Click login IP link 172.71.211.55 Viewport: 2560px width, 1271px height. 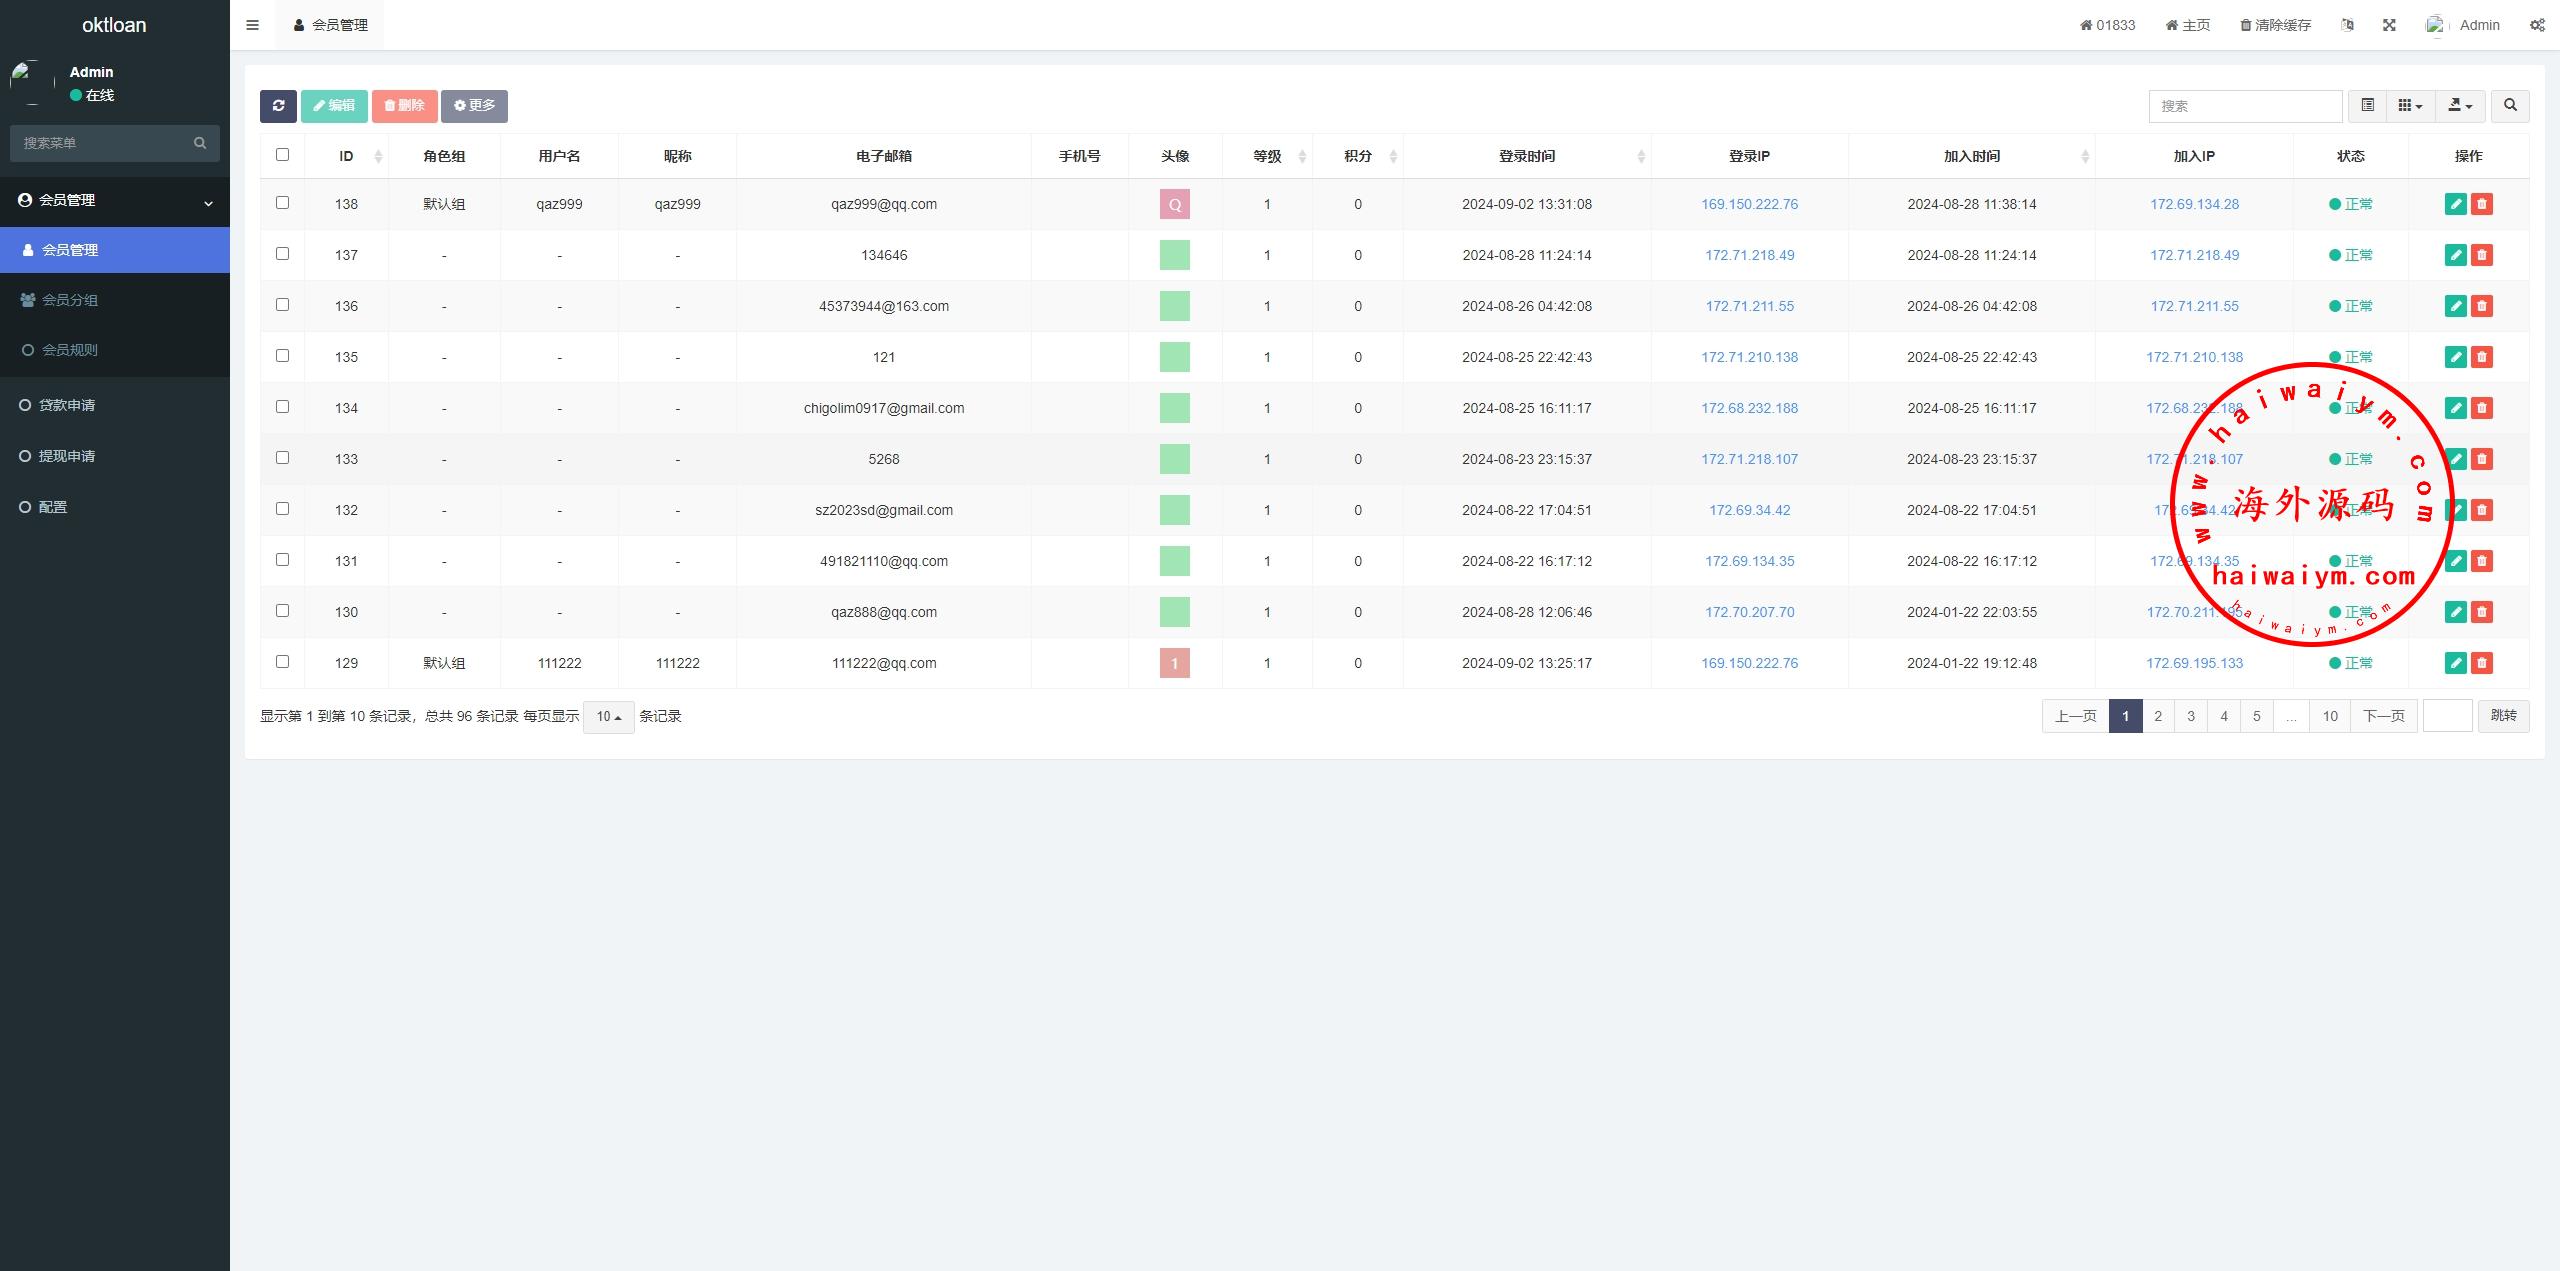pyautogui.click(x=1749, y=306)
